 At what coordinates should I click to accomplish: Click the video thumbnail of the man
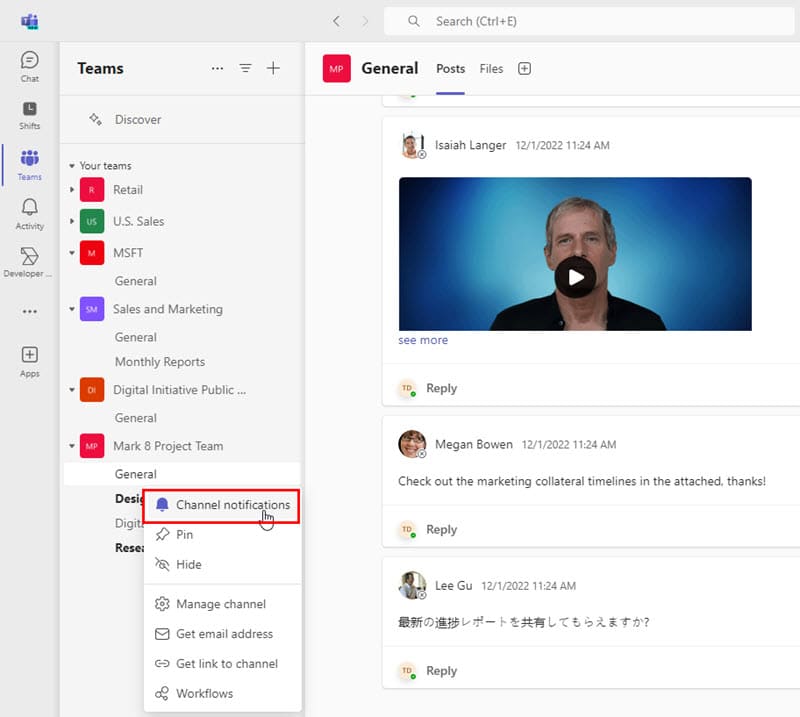pyautogui.click(x=575, y=254)
